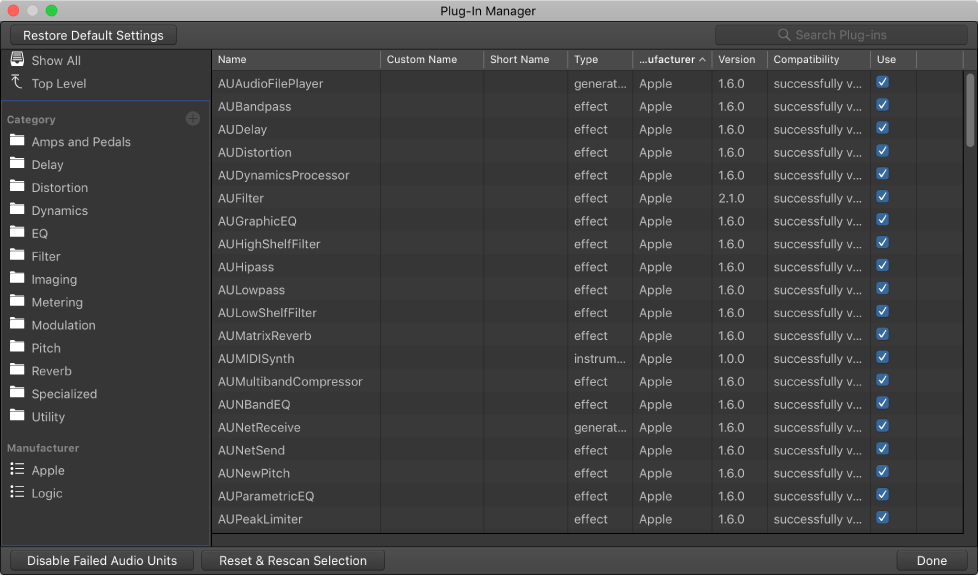This screenshot has width=978, height=576.
Task: Disable the Use checkbox for AUDelay
Action: coord(882,128)
